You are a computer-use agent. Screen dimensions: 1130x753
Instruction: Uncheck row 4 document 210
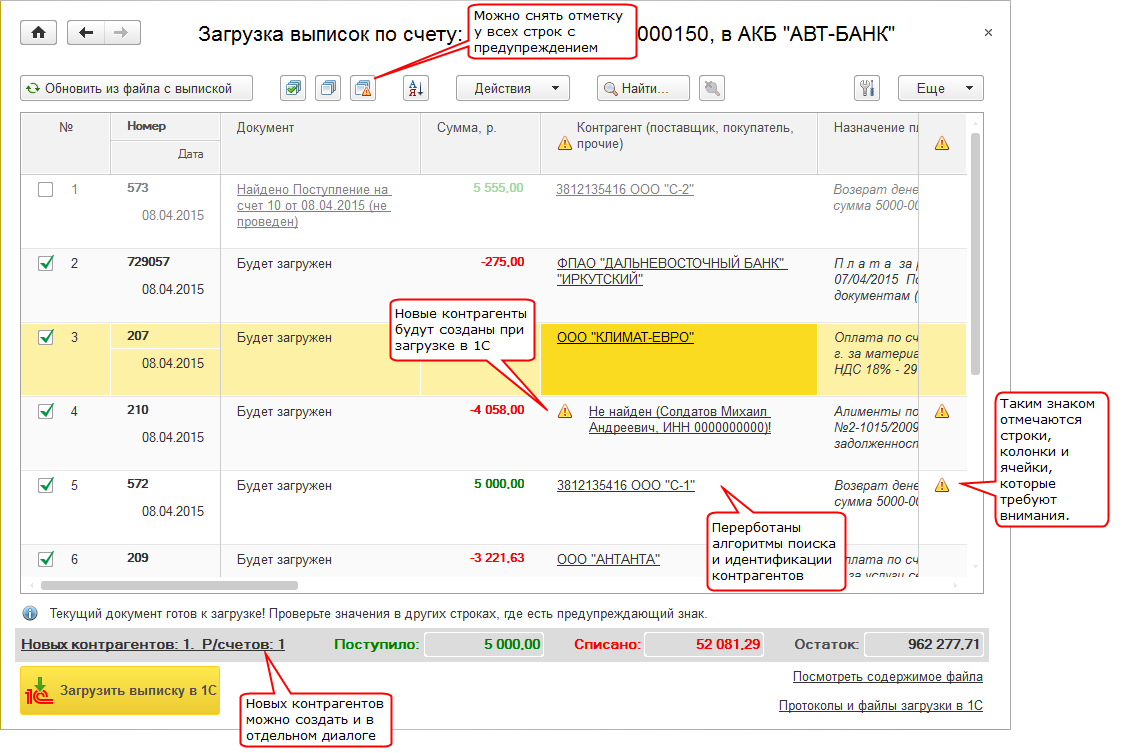(45, 411)
